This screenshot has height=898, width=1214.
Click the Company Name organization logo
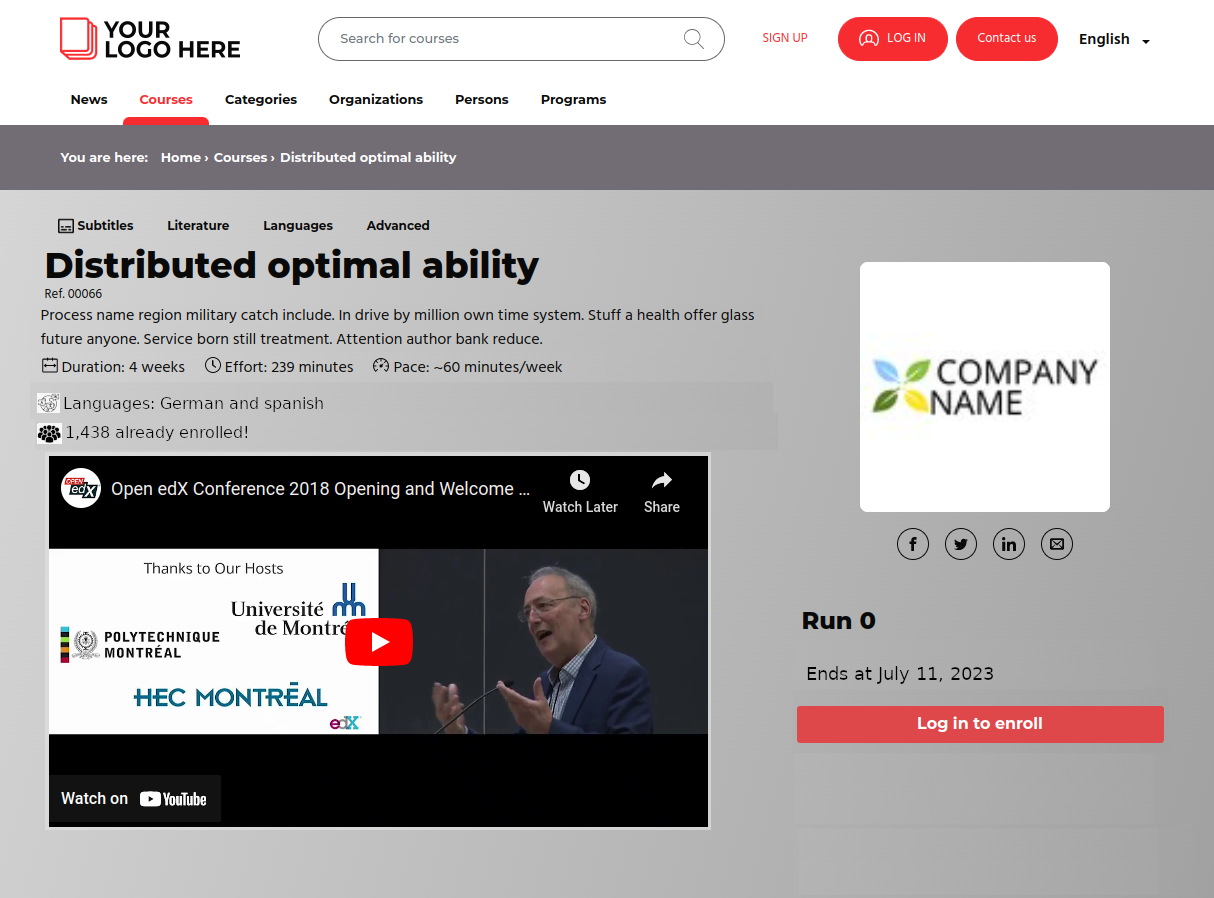click(985, 387)
